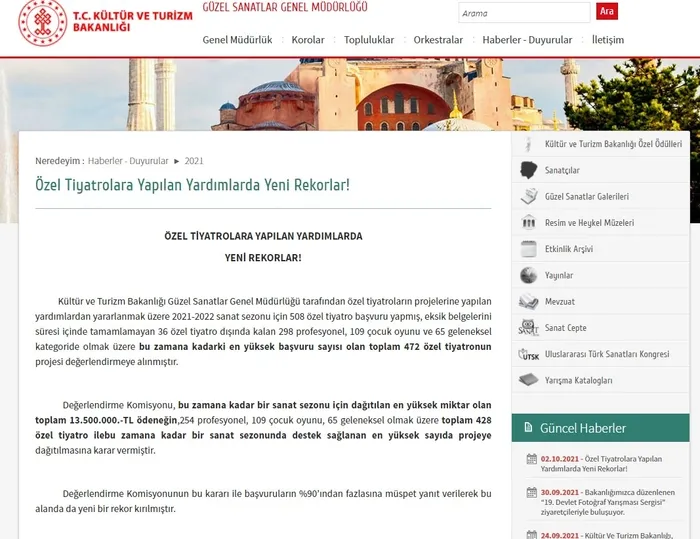Viewport: 700px width, 539px height.
Task: Open Yayınlar sidebar link
Action: tap(559, 275)
